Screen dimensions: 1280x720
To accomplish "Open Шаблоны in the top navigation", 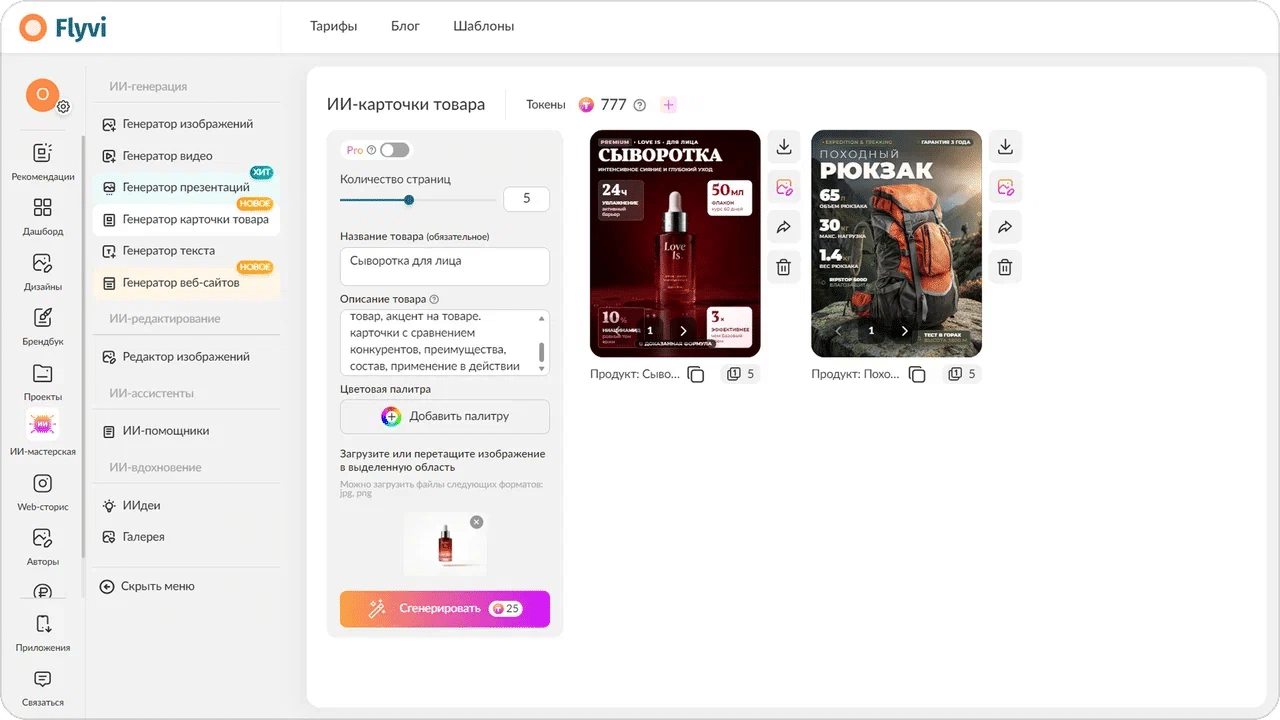I will (484, 26).
